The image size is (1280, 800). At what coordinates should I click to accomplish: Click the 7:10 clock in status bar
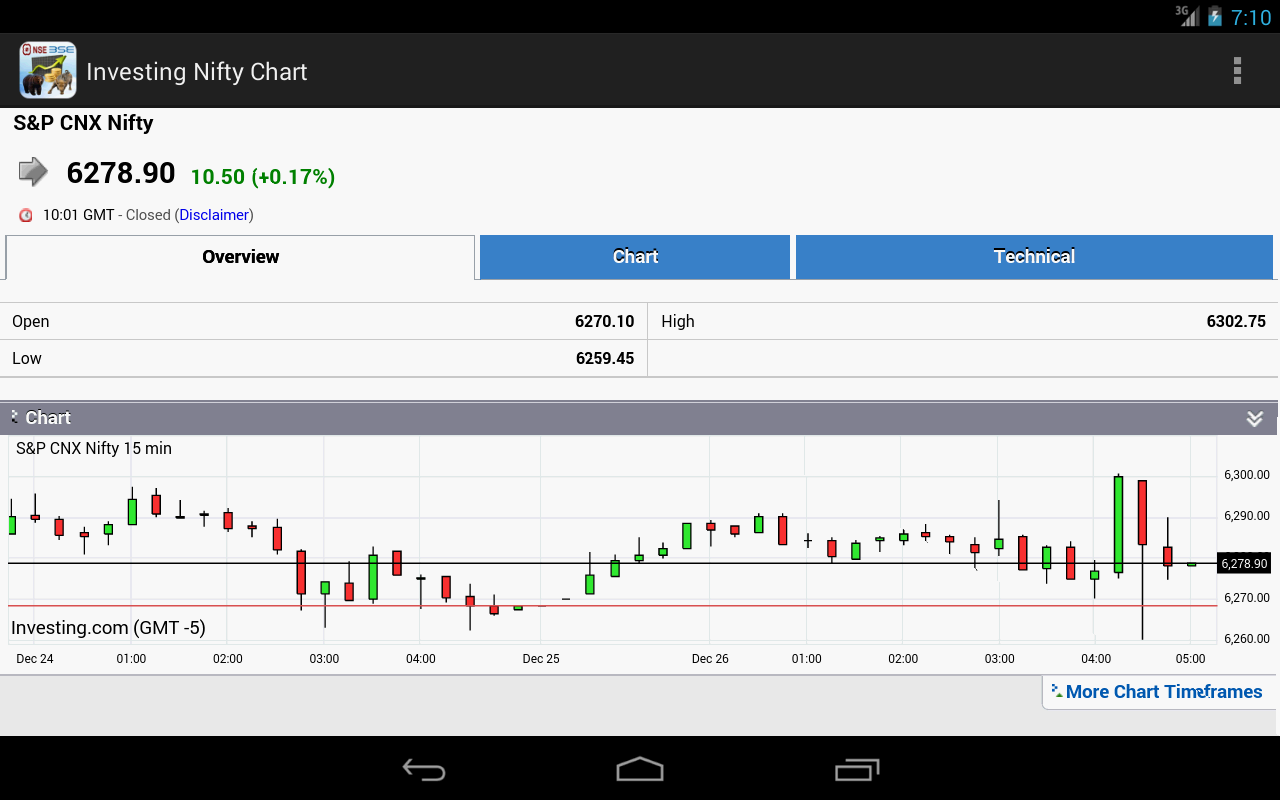(1251, 17)
